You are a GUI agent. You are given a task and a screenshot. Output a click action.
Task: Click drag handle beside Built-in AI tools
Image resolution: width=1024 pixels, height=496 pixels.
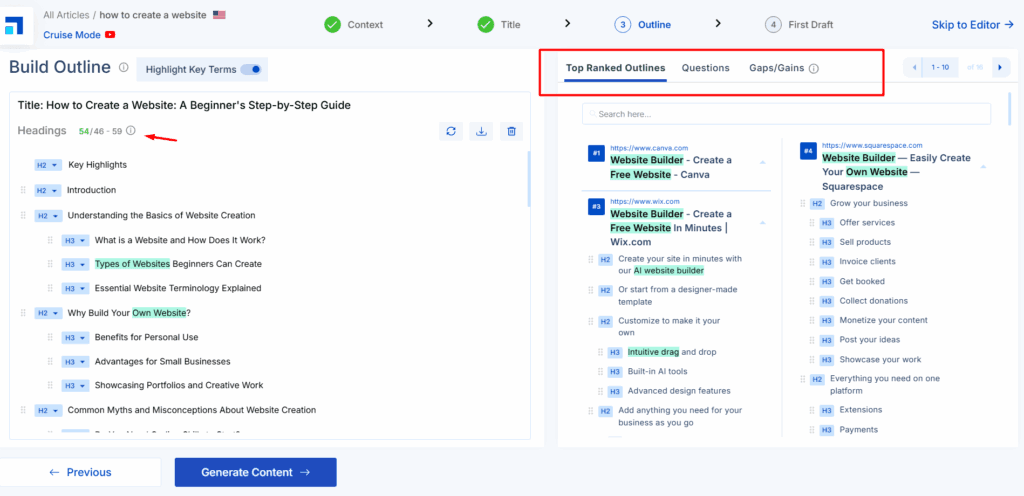(x=600, y=371)
